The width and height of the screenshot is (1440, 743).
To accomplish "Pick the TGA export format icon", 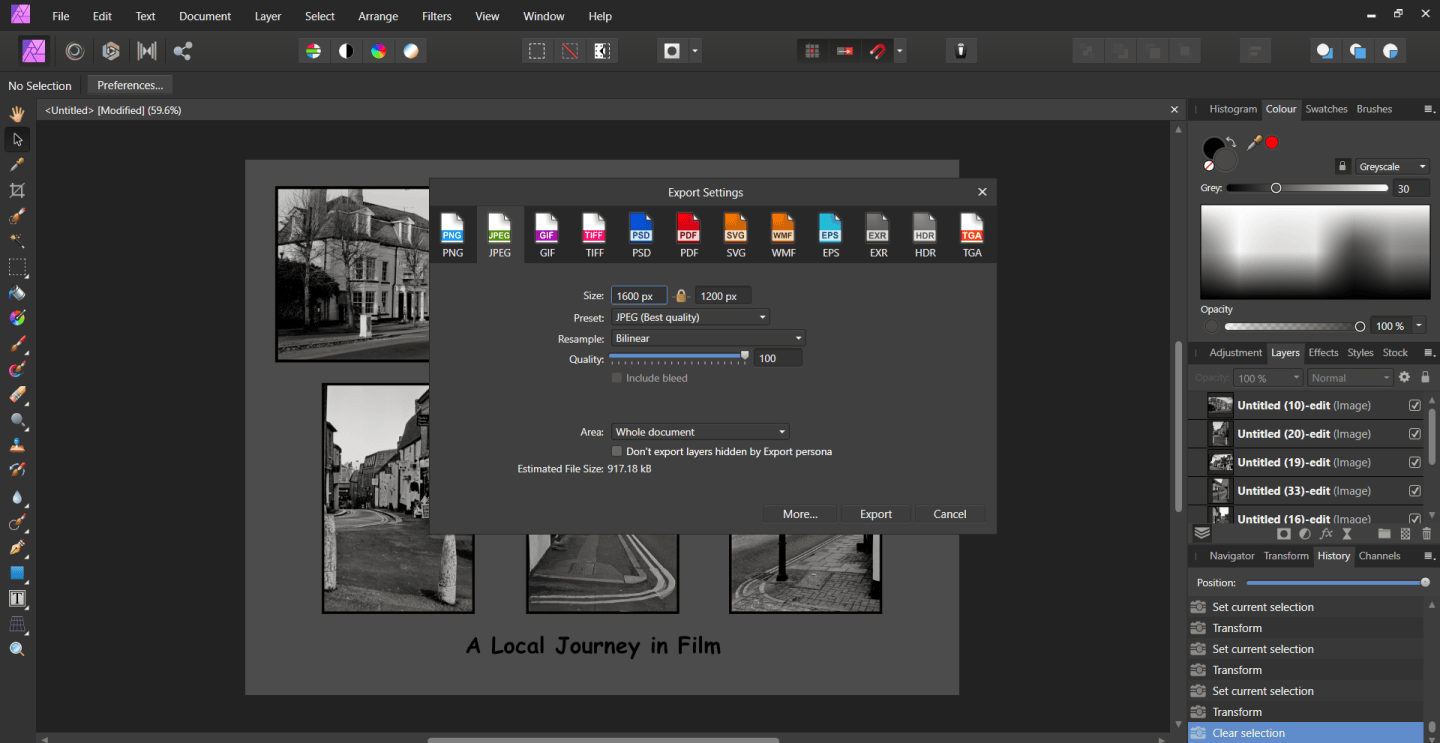I will coord(972,235).
